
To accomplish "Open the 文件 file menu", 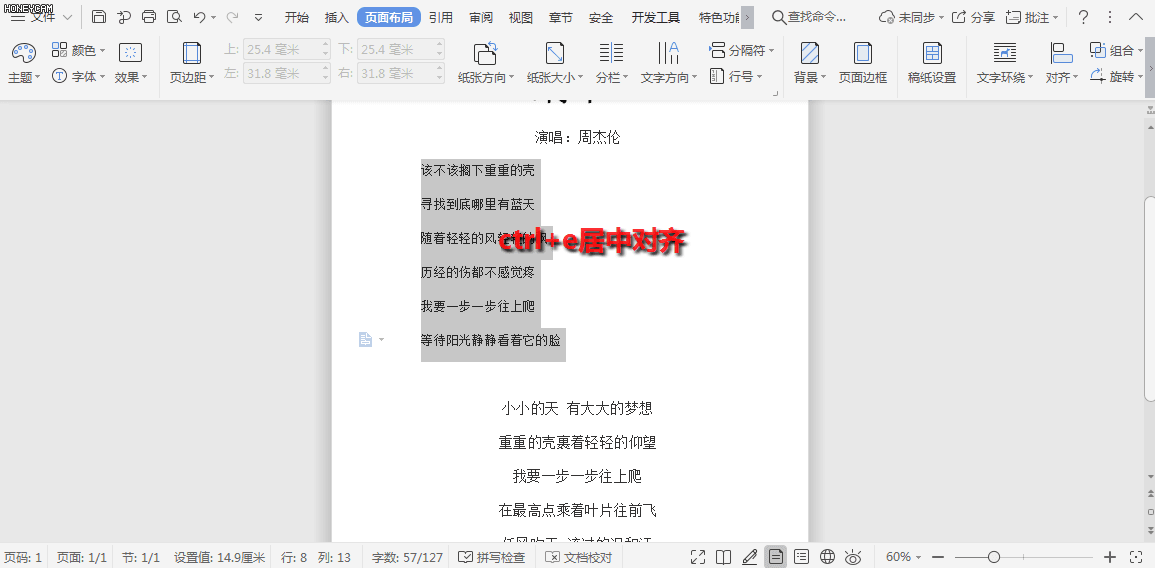I will tap(41, 17).
